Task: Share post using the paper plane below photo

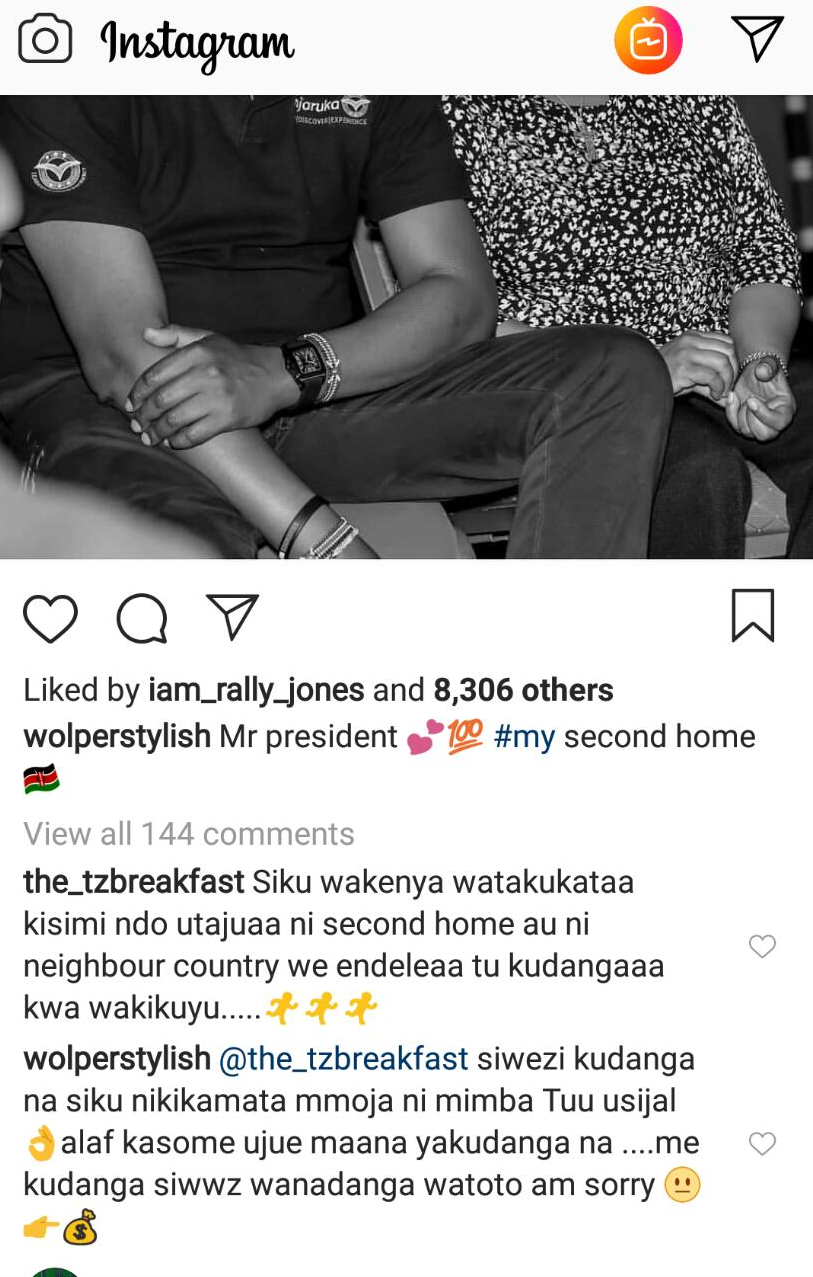Action: 232,617
